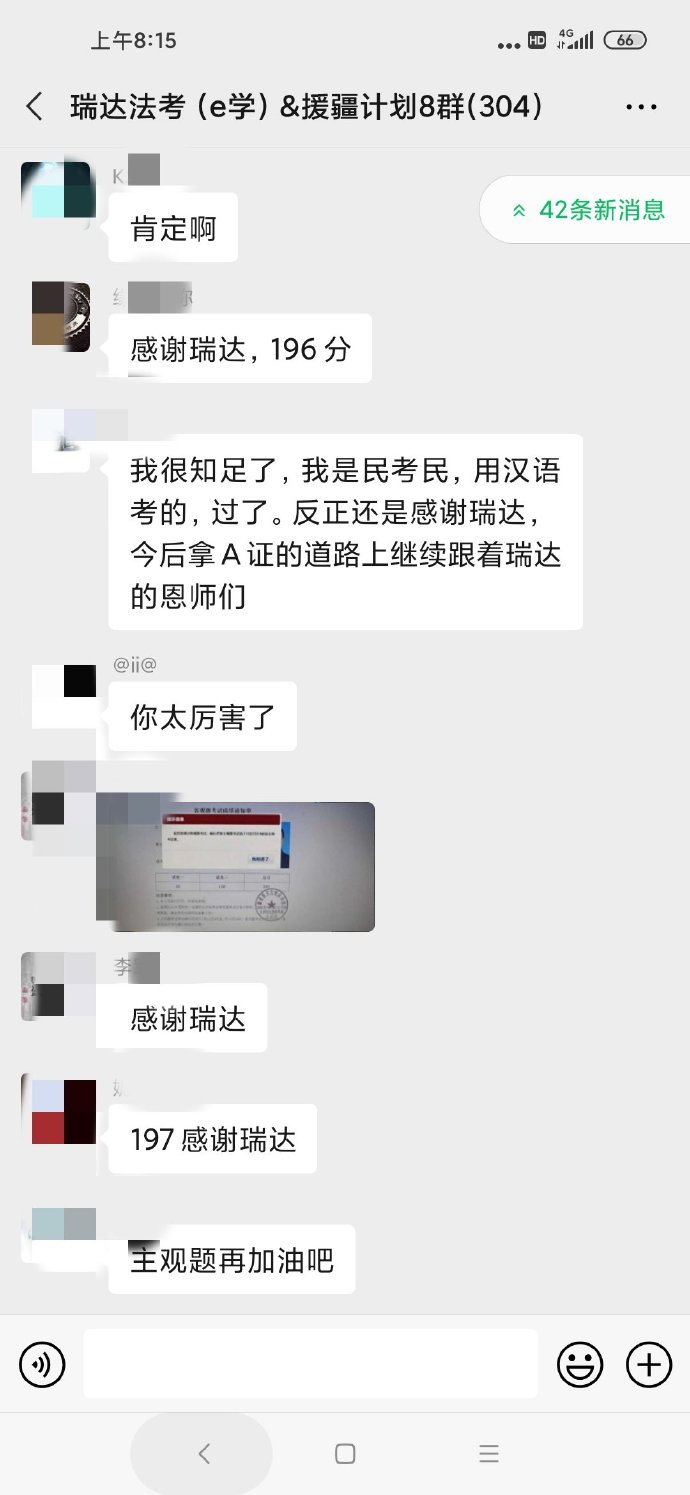690x1495 pixels.
Task: Tap the message input field
Action: [310, 1364]
